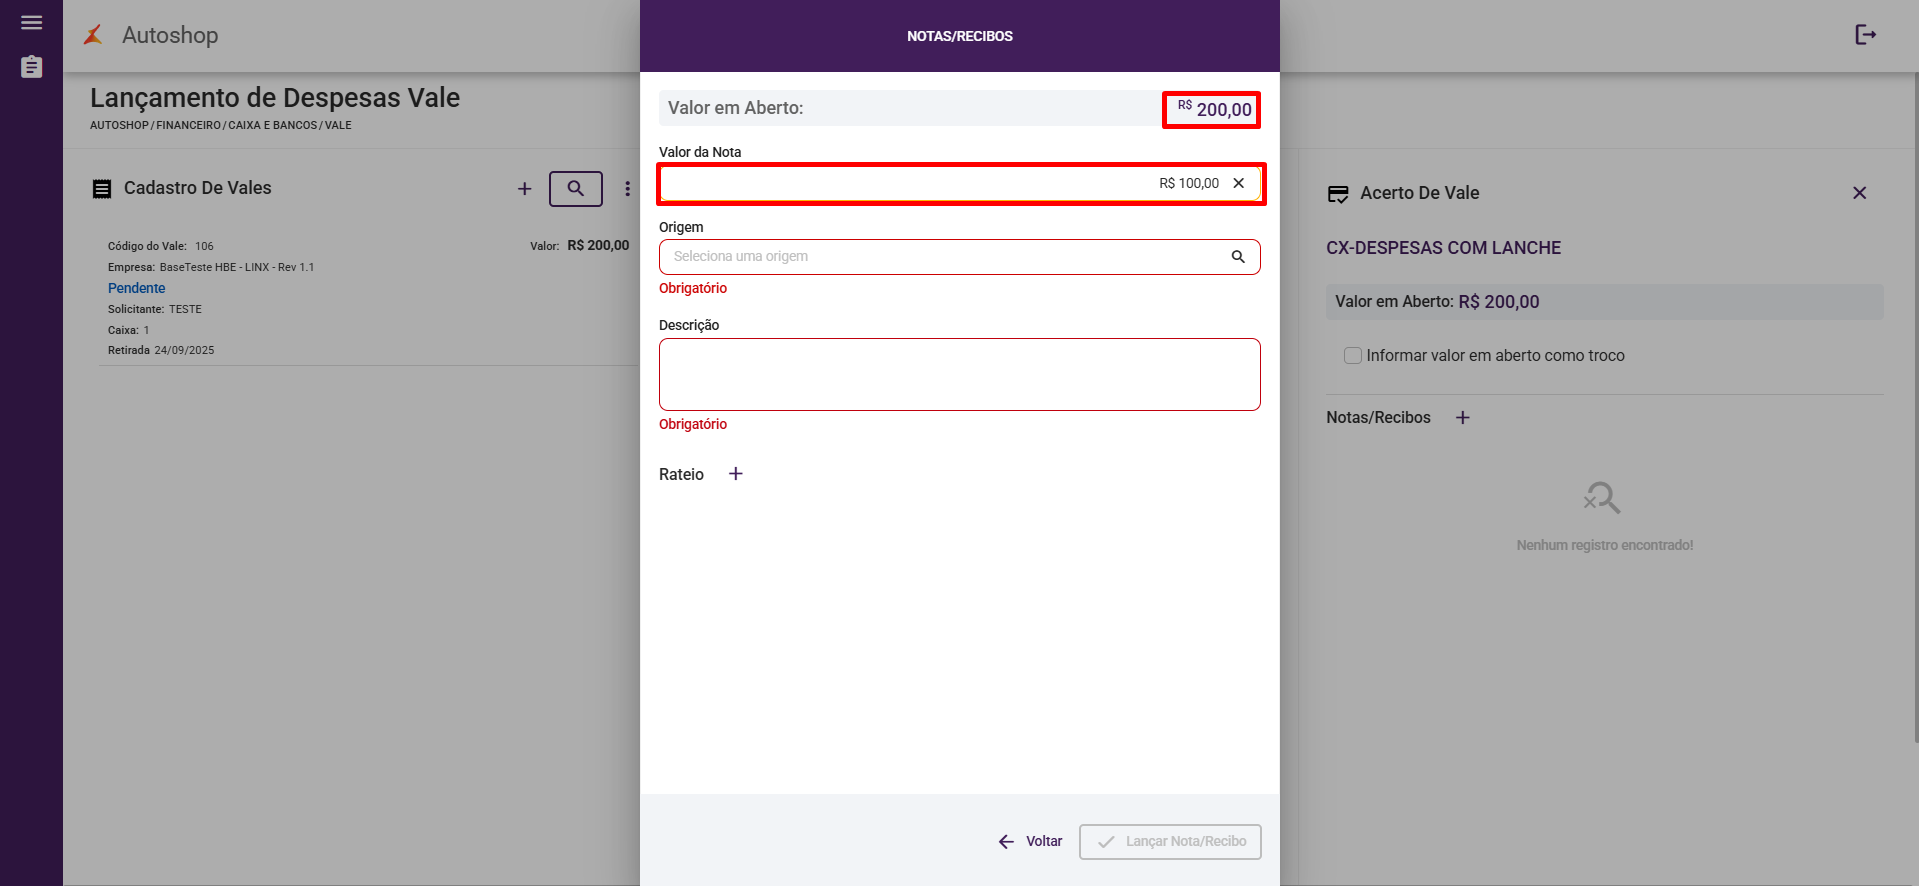Screen dimensions: 1919x886
Task: Click the Autoshop logo
Action: 94,35
